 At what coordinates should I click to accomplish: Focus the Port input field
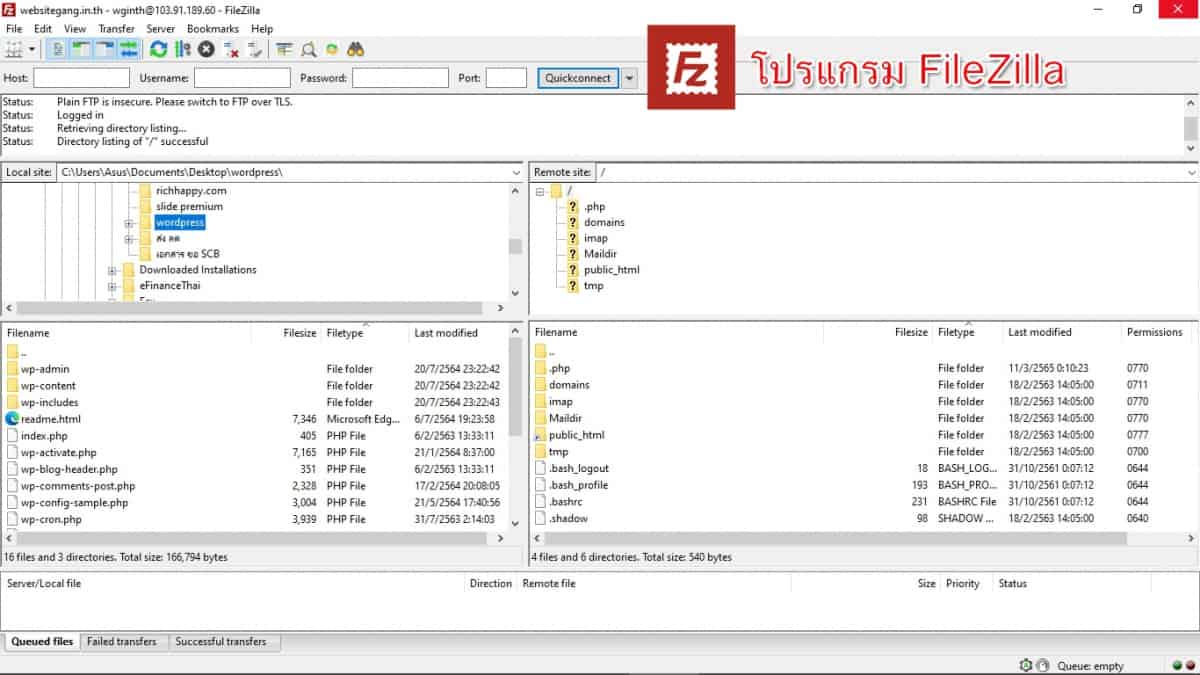506,78
